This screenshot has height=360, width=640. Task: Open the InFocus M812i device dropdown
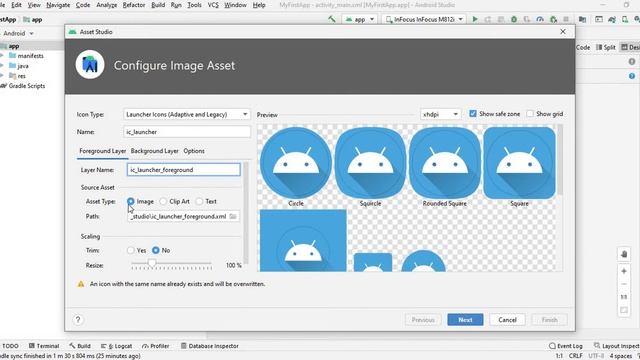coord(424,19)
